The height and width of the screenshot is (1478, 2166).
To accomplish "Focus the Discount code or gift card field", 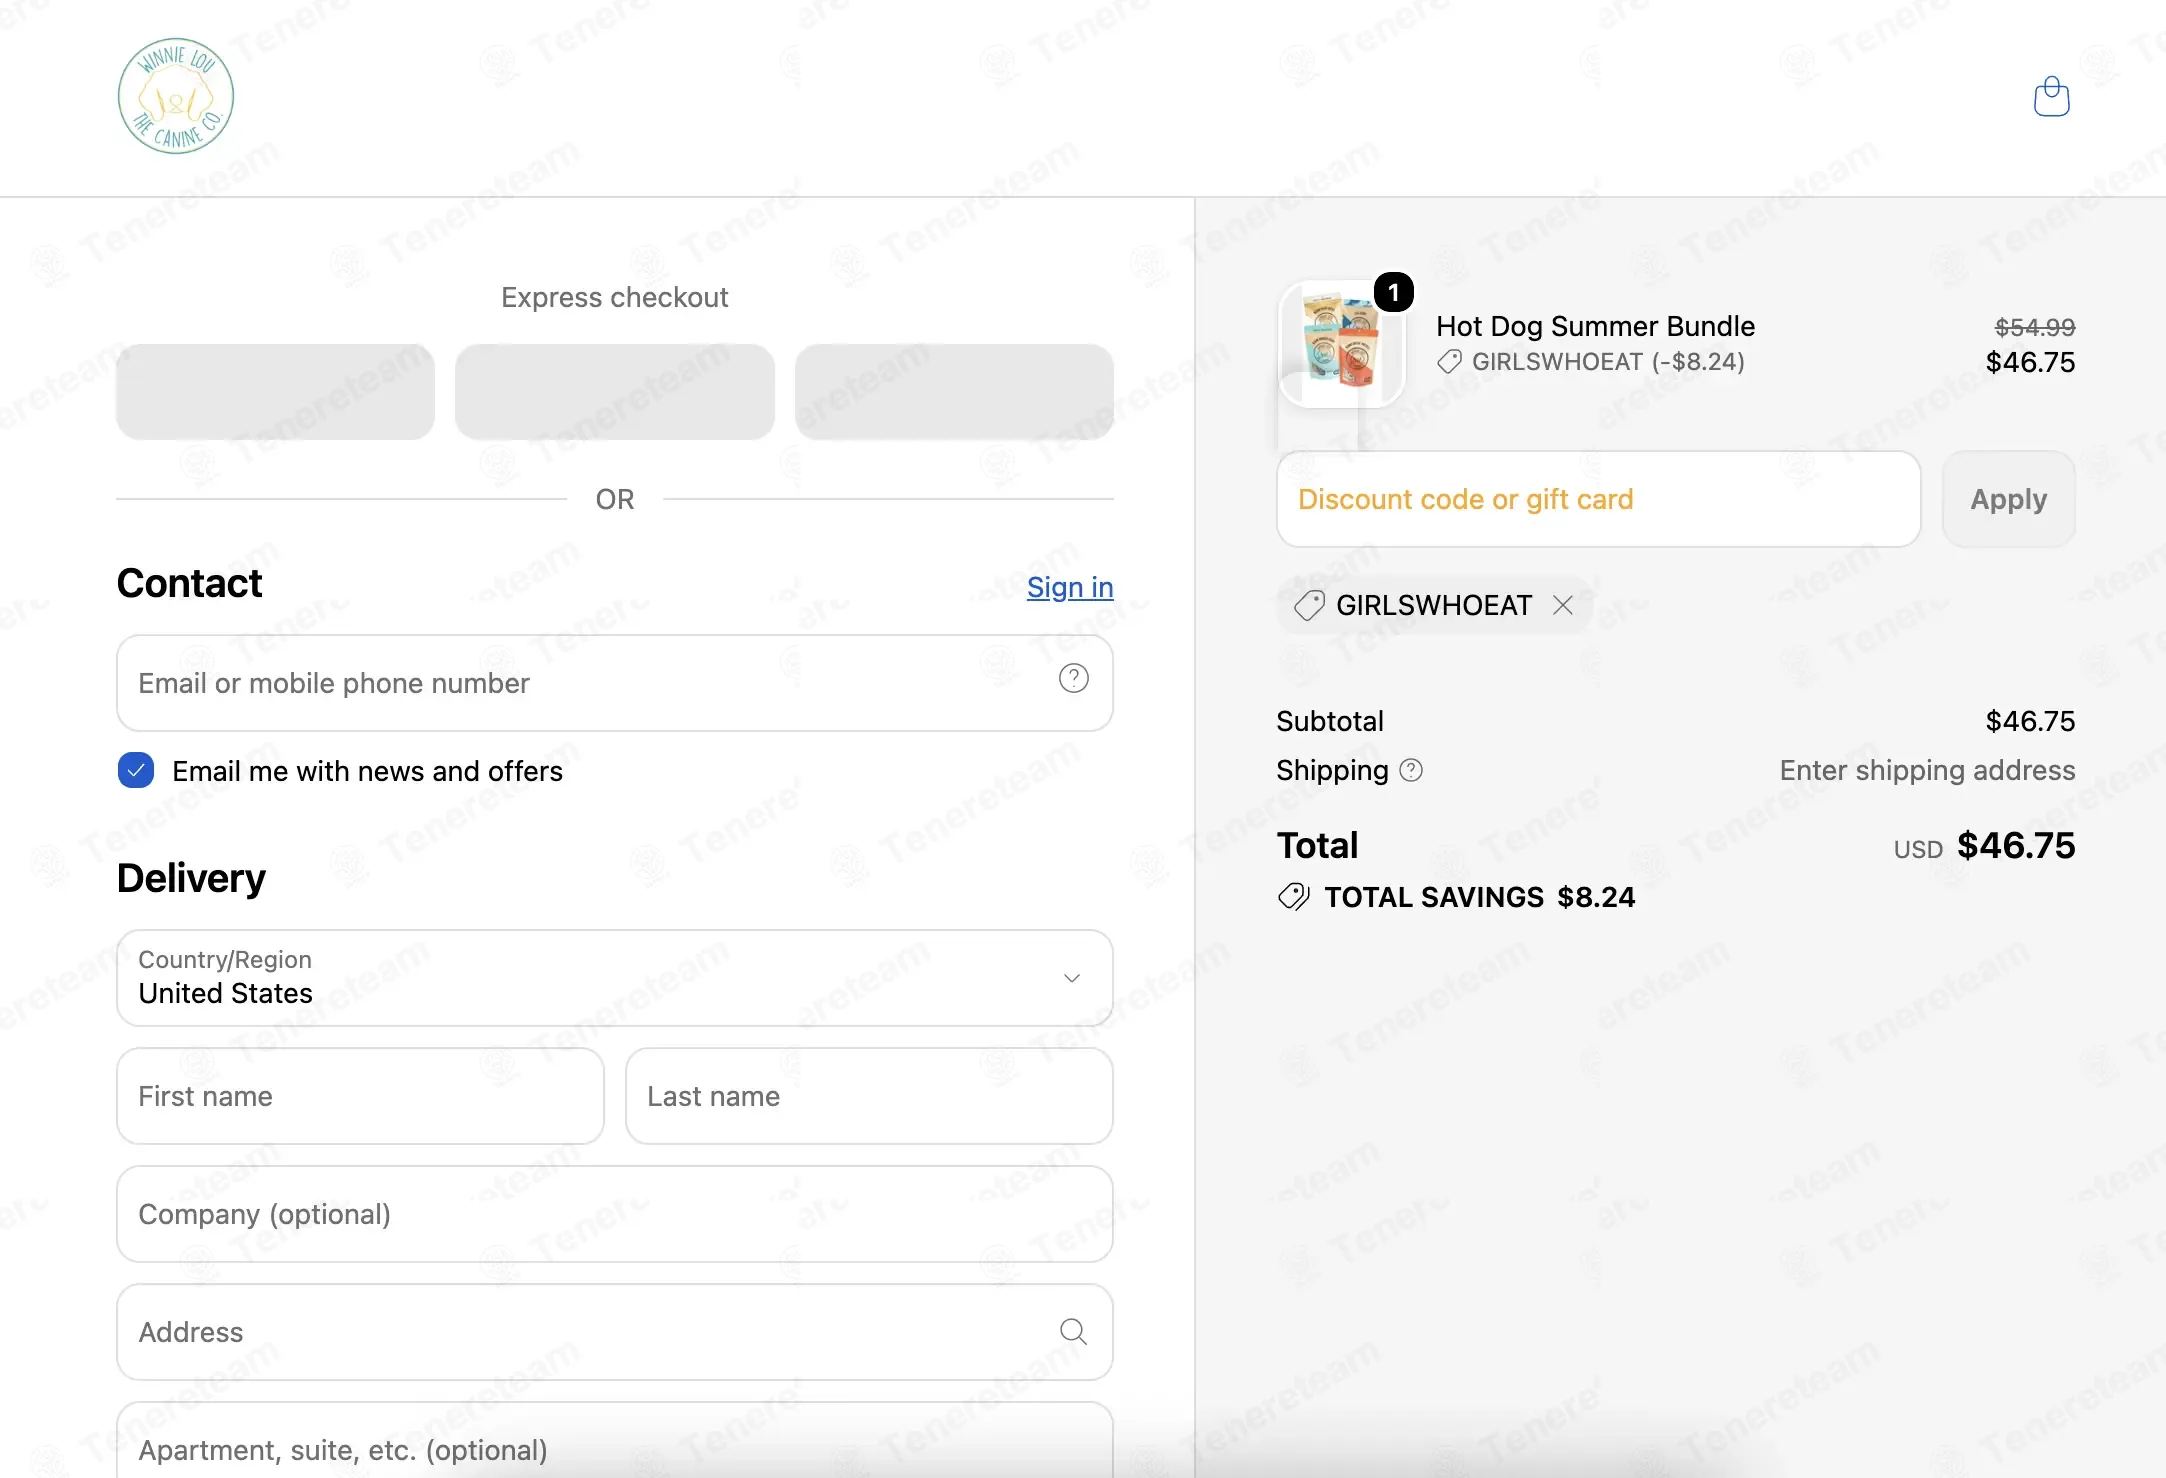I will pyautogui.click(x=1599, y=499).
